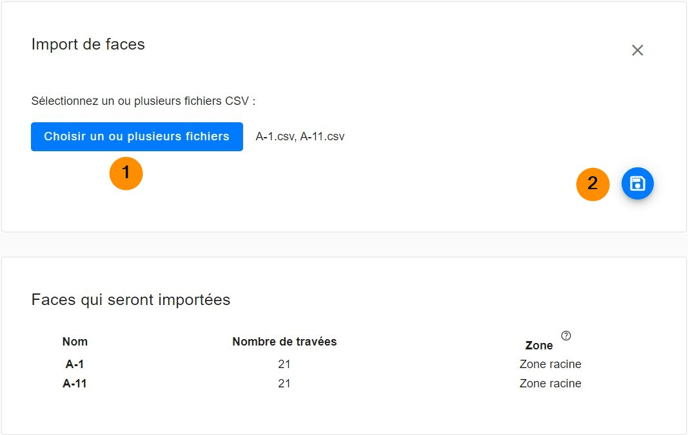Click the help question mark beside Zone

(566, 336)
